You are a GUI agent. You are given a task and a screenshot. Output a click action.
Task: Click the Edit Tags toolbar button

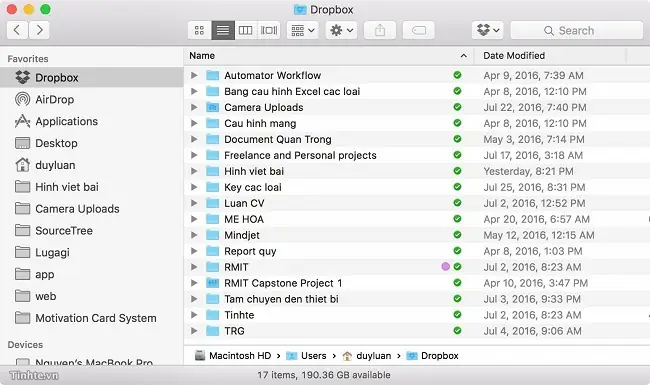[419, 30]
